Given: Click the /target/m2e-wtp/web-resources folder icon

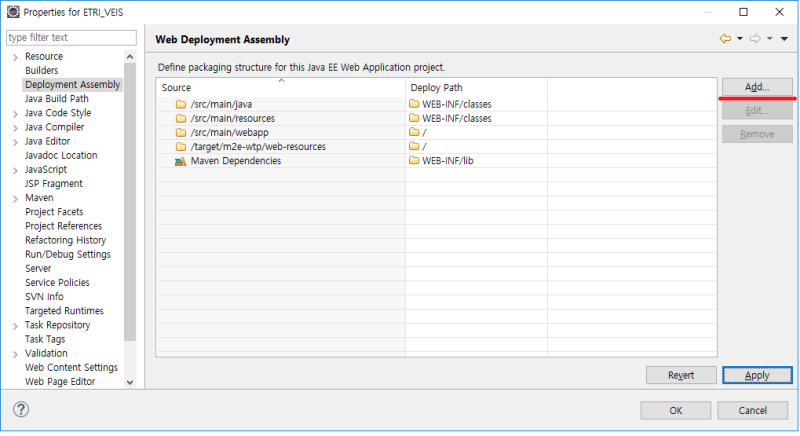Looking at the screenshot, I should [x=181, y=147].
